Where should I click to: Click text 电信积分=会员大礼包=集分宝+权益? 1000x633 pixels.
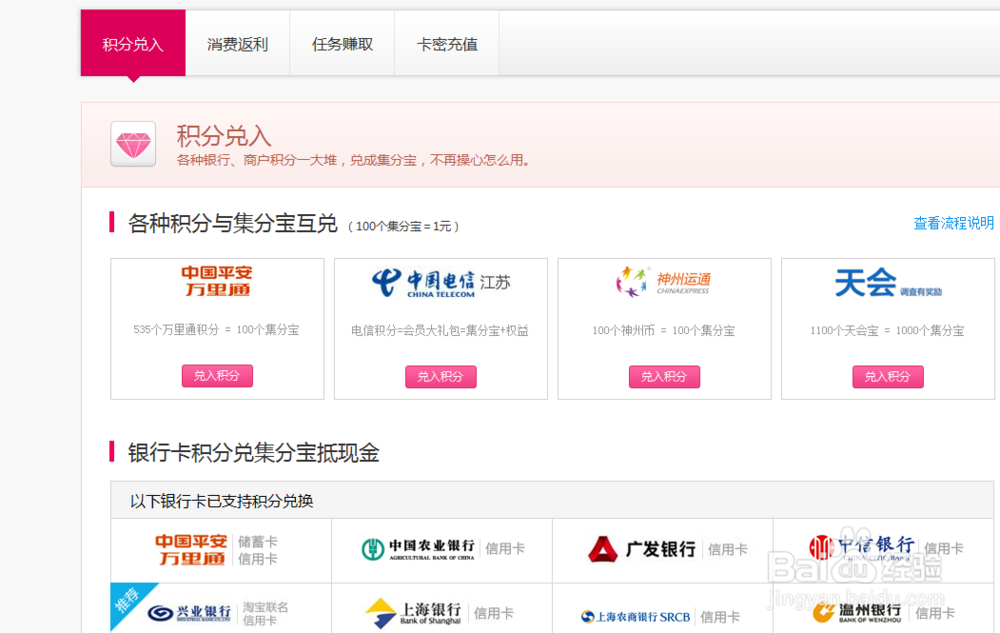coord(440,330)
